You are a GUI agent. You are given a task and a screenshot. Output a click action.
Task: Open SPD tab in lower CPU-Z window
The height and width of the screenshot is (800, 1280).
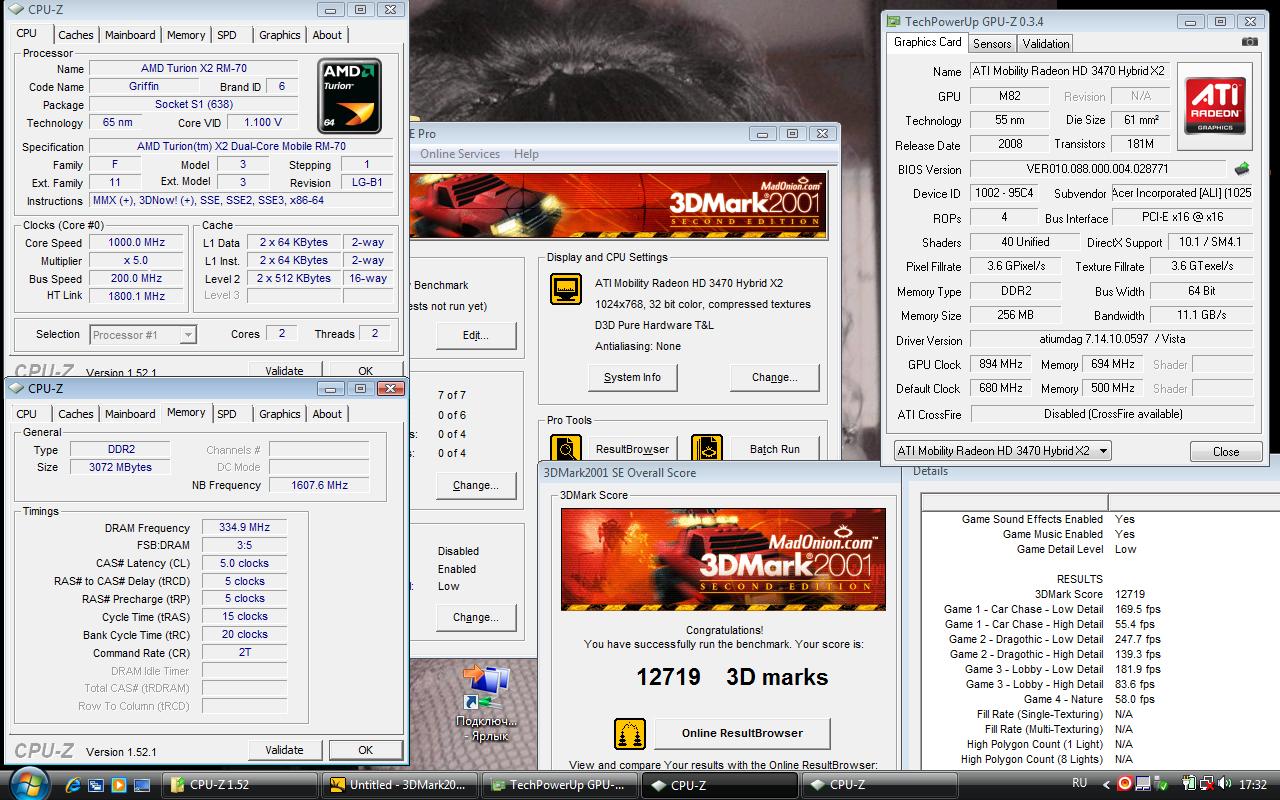(x=227, y=414)
